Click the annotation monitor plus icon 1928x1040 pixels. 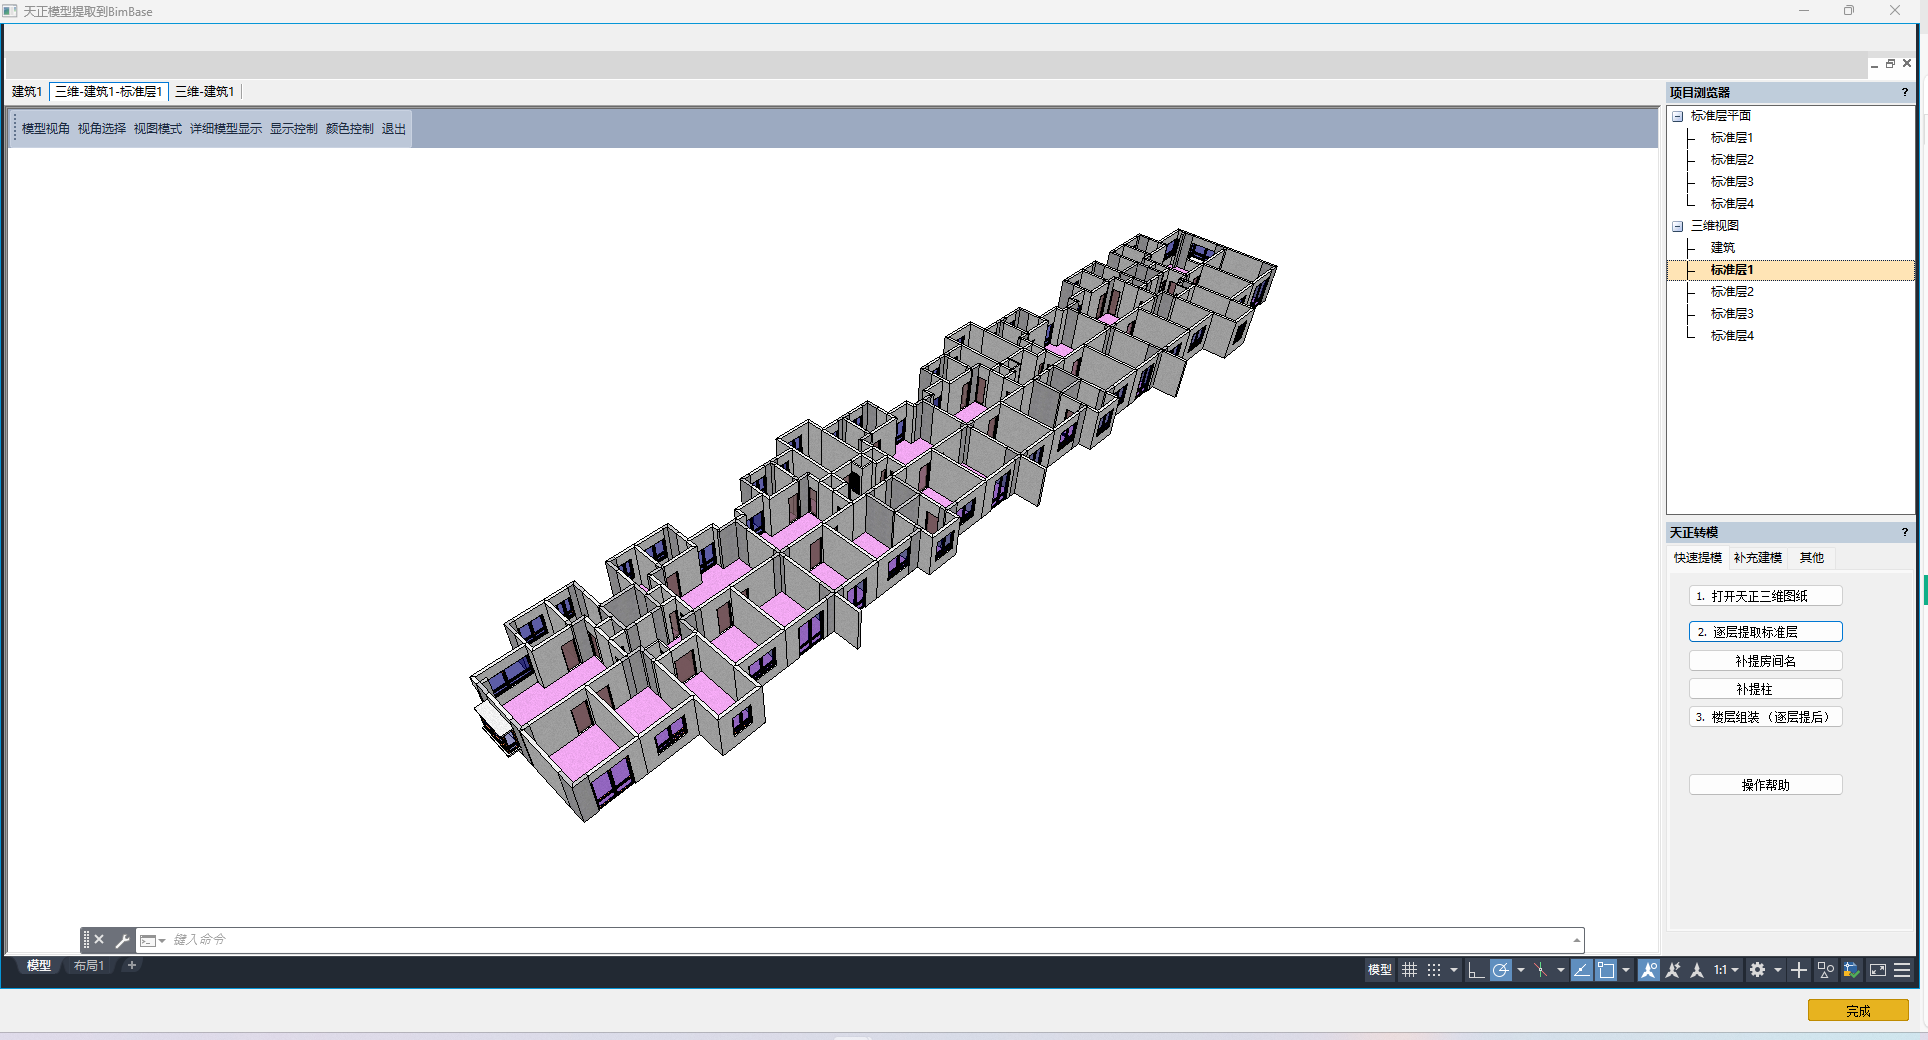1799,970
